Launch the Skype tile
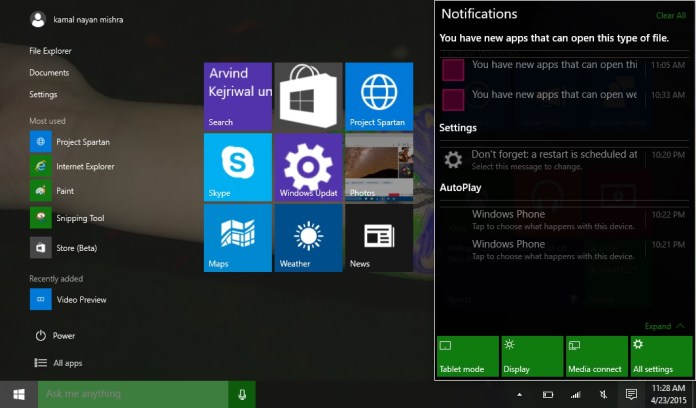696x408 pixels. click(x=238, y=167)
